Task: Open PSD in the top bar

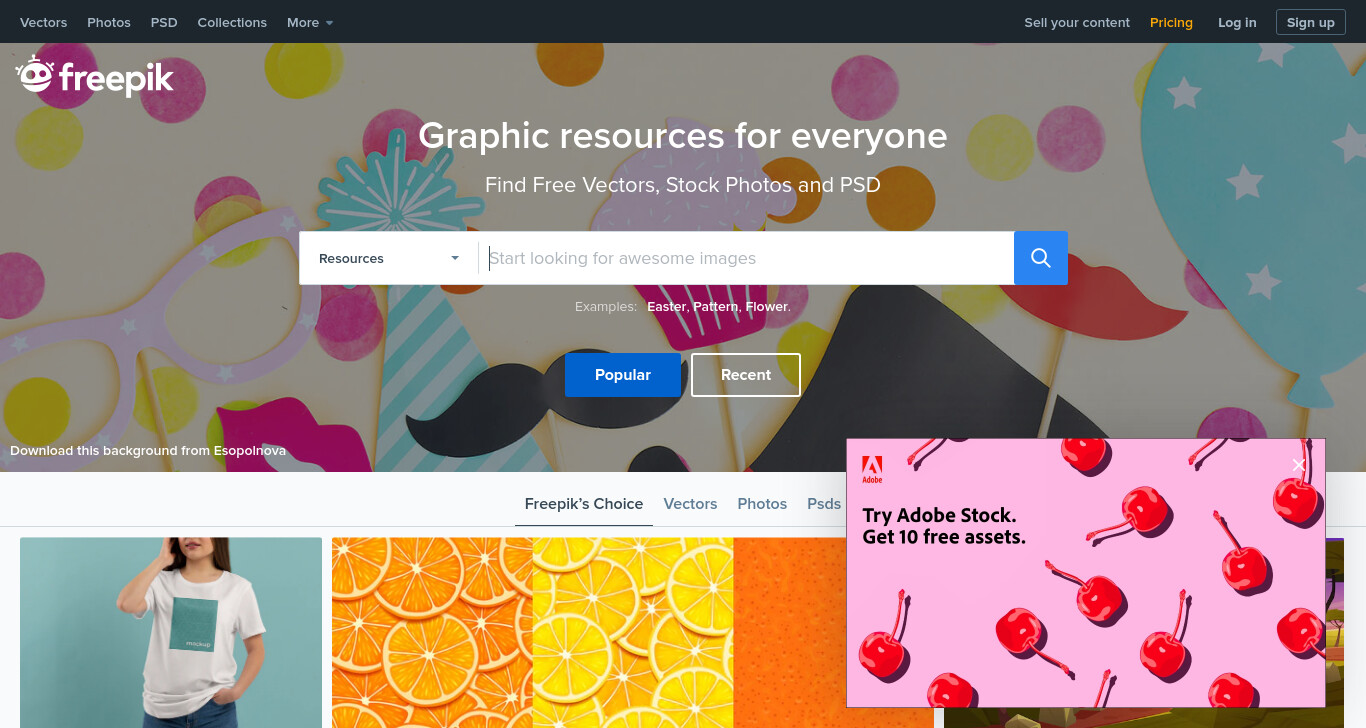Action: pyautogui.click(x=164, y=22)
